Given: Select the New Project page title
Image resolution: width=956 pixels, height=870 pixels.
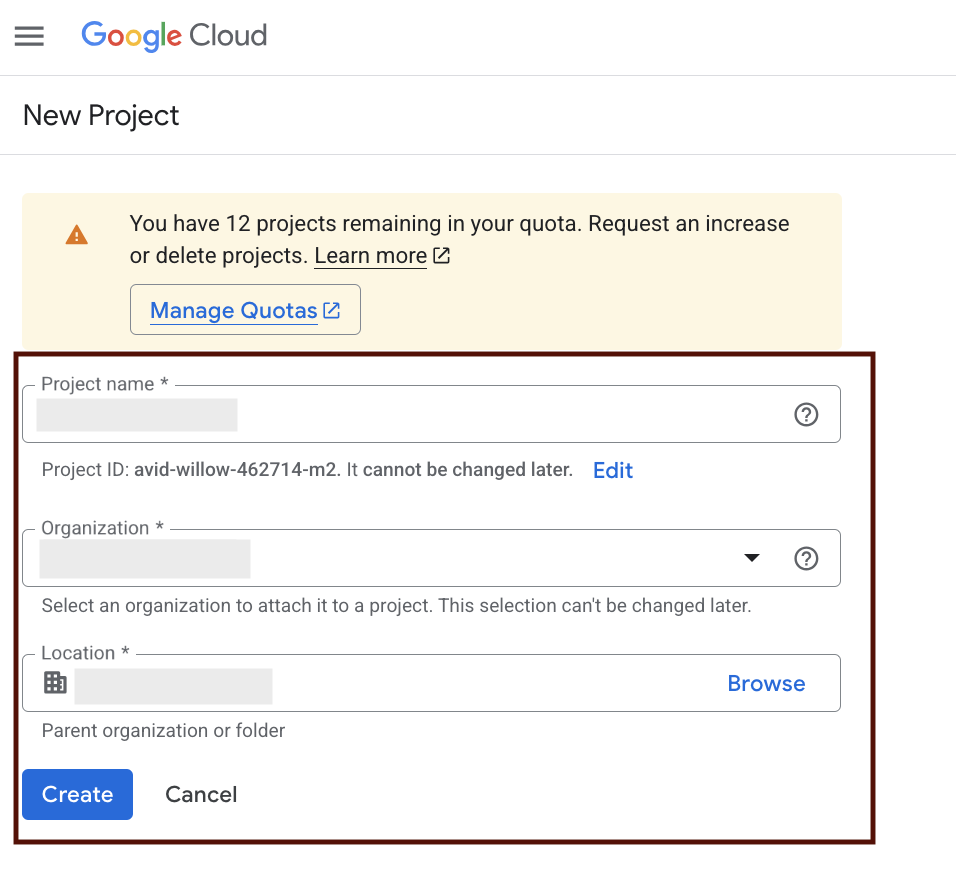Looking at the screenshot, I should coord(100,115).
